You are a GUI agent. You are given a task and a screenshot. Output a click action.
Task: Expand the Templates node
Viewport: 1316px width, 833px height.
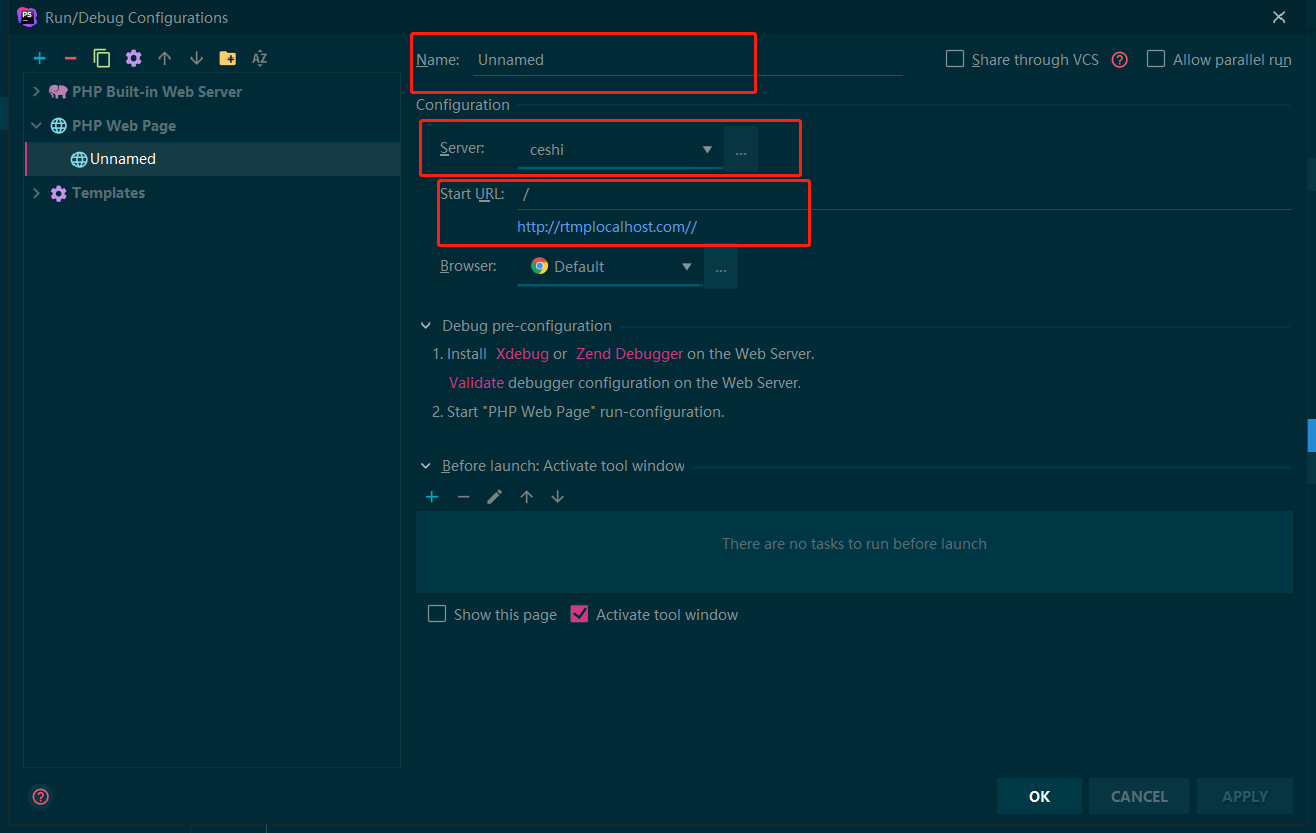pos(37,193)
